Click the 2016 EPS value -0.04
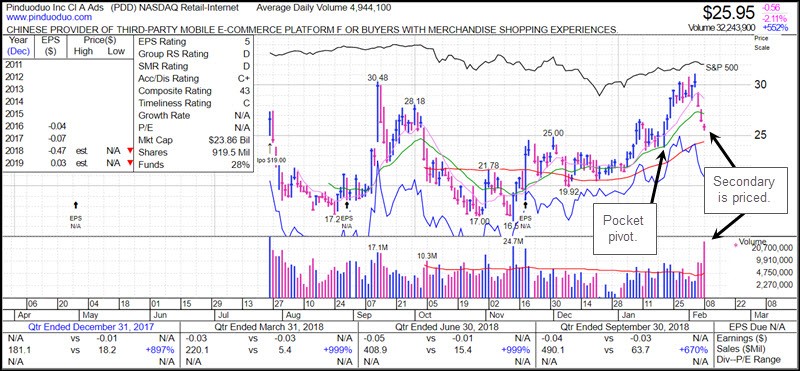The width and height of the screenshot is (800, 371). pyautogui.click(x=56, y=126)
